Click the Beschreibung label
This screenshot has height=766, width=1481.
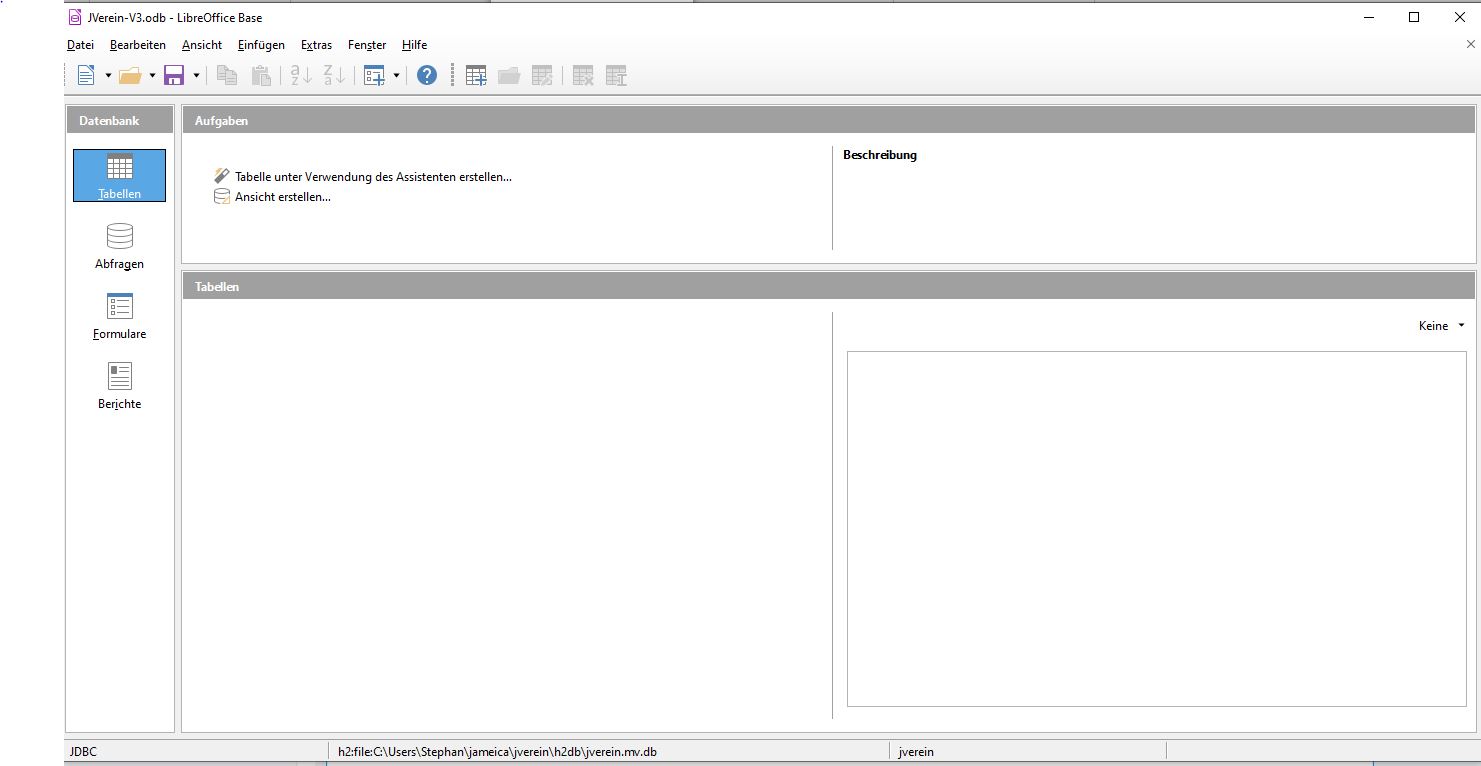point(880,155)
